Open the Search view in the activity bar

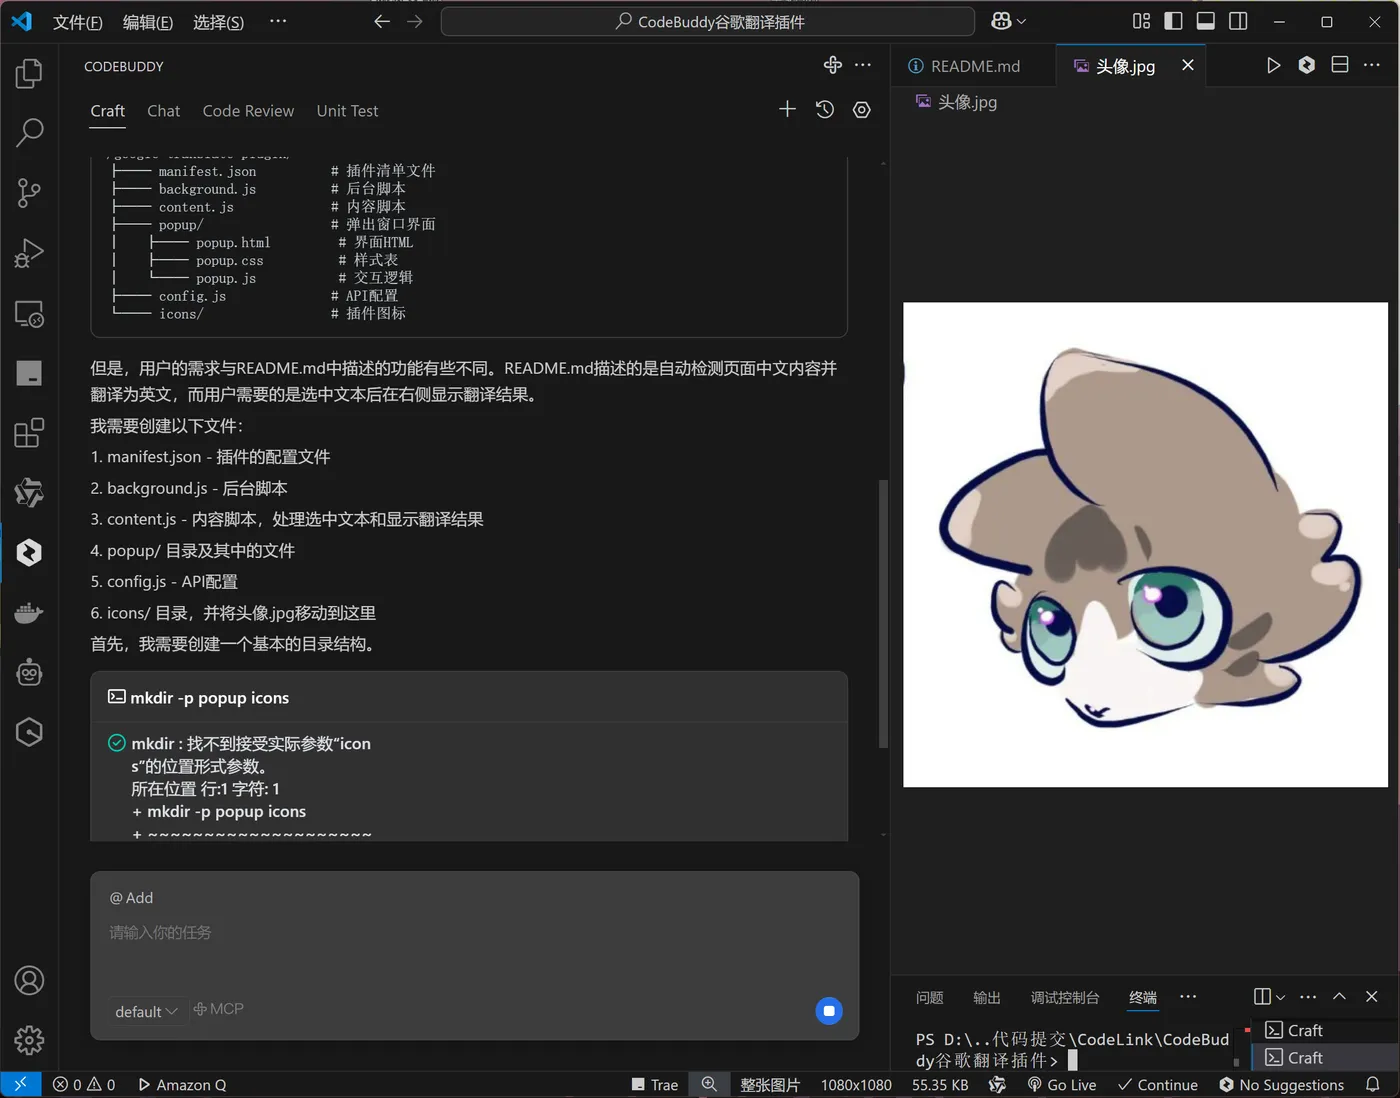pos(30,132)
